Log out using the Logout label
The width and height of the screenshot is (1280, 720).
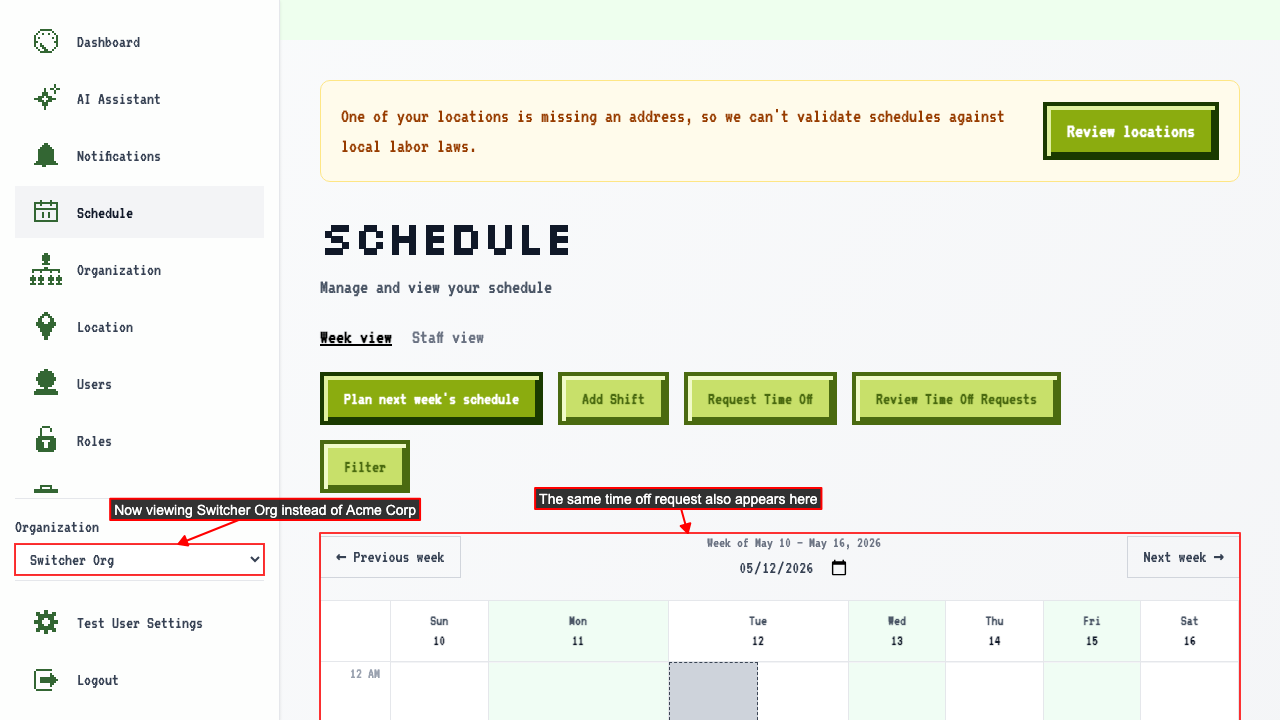[97, 680]
